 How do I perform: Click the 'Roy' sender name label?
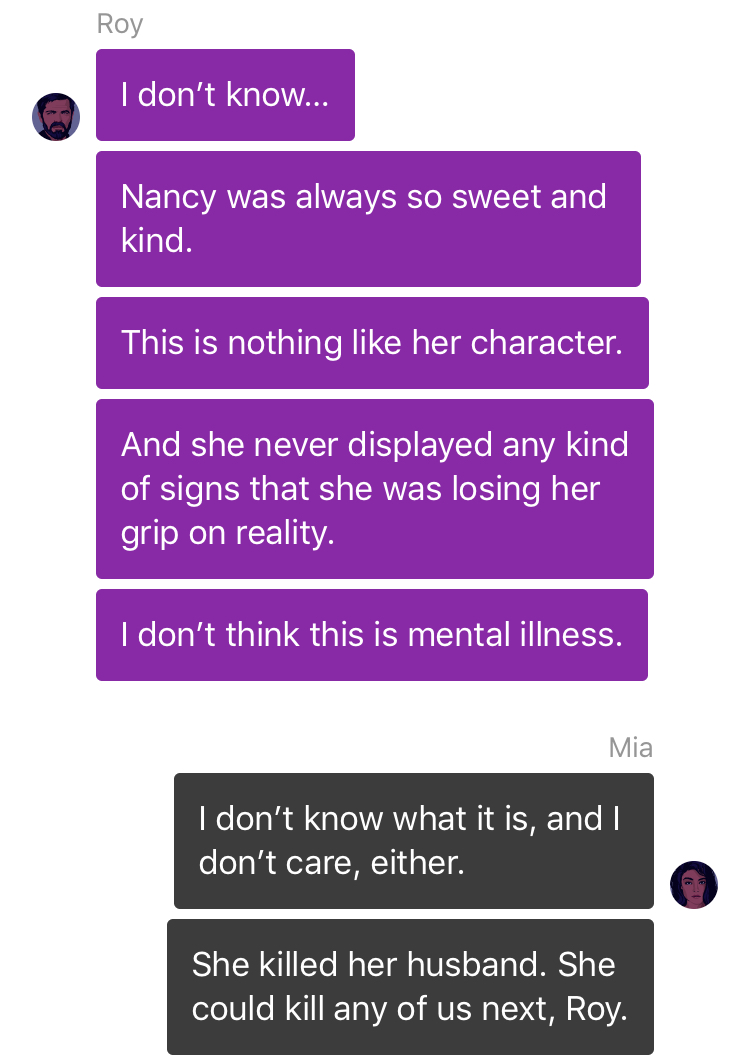119,24
